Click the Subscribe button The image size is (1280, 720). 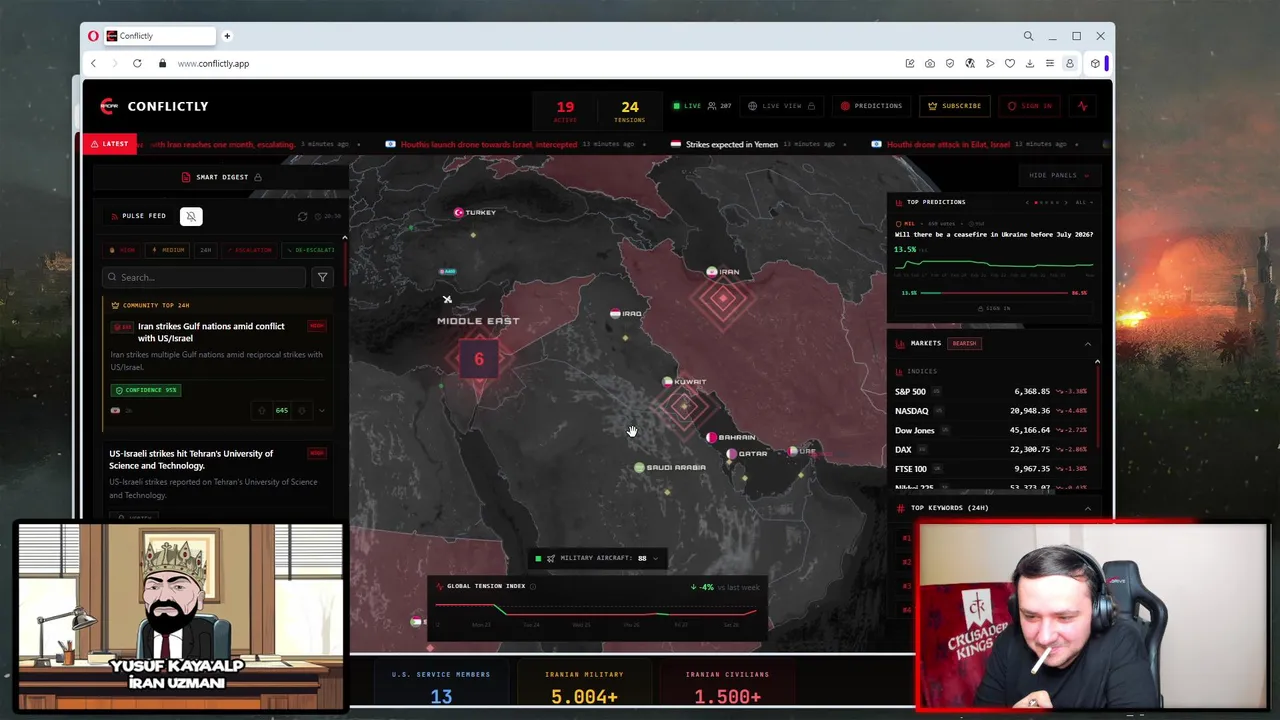[954, 106]
